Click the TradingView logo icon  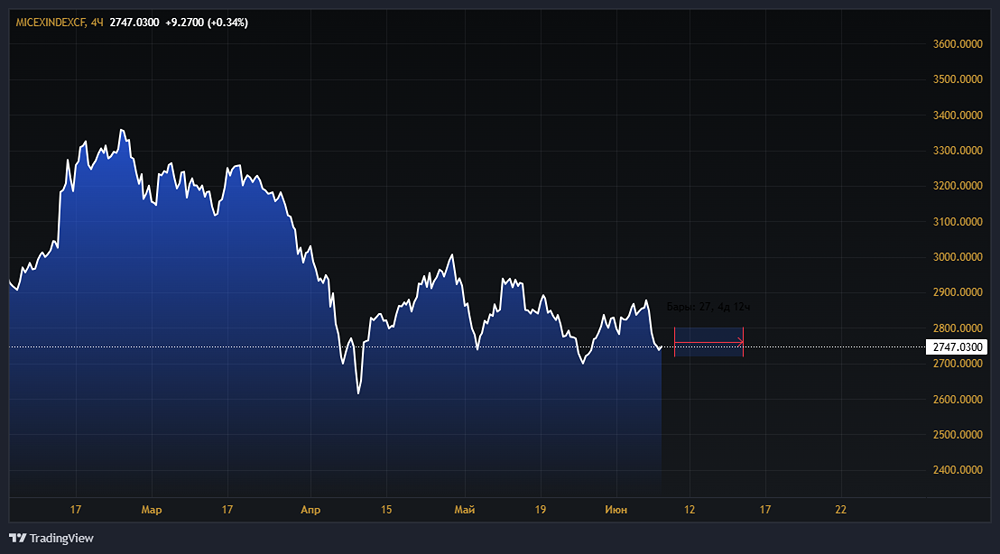pos(17,538)
